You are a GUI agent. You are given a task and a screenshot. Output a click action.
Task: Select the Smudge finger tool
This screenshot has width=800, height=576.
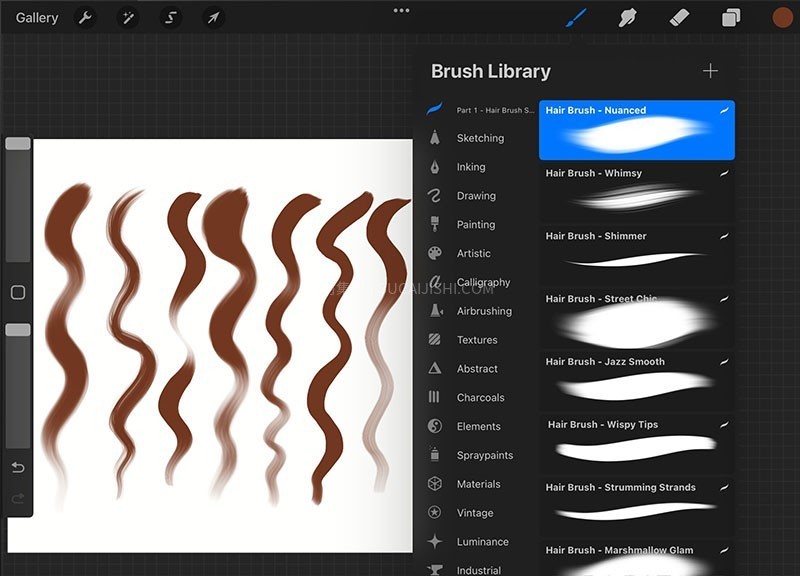click(627, 18)
